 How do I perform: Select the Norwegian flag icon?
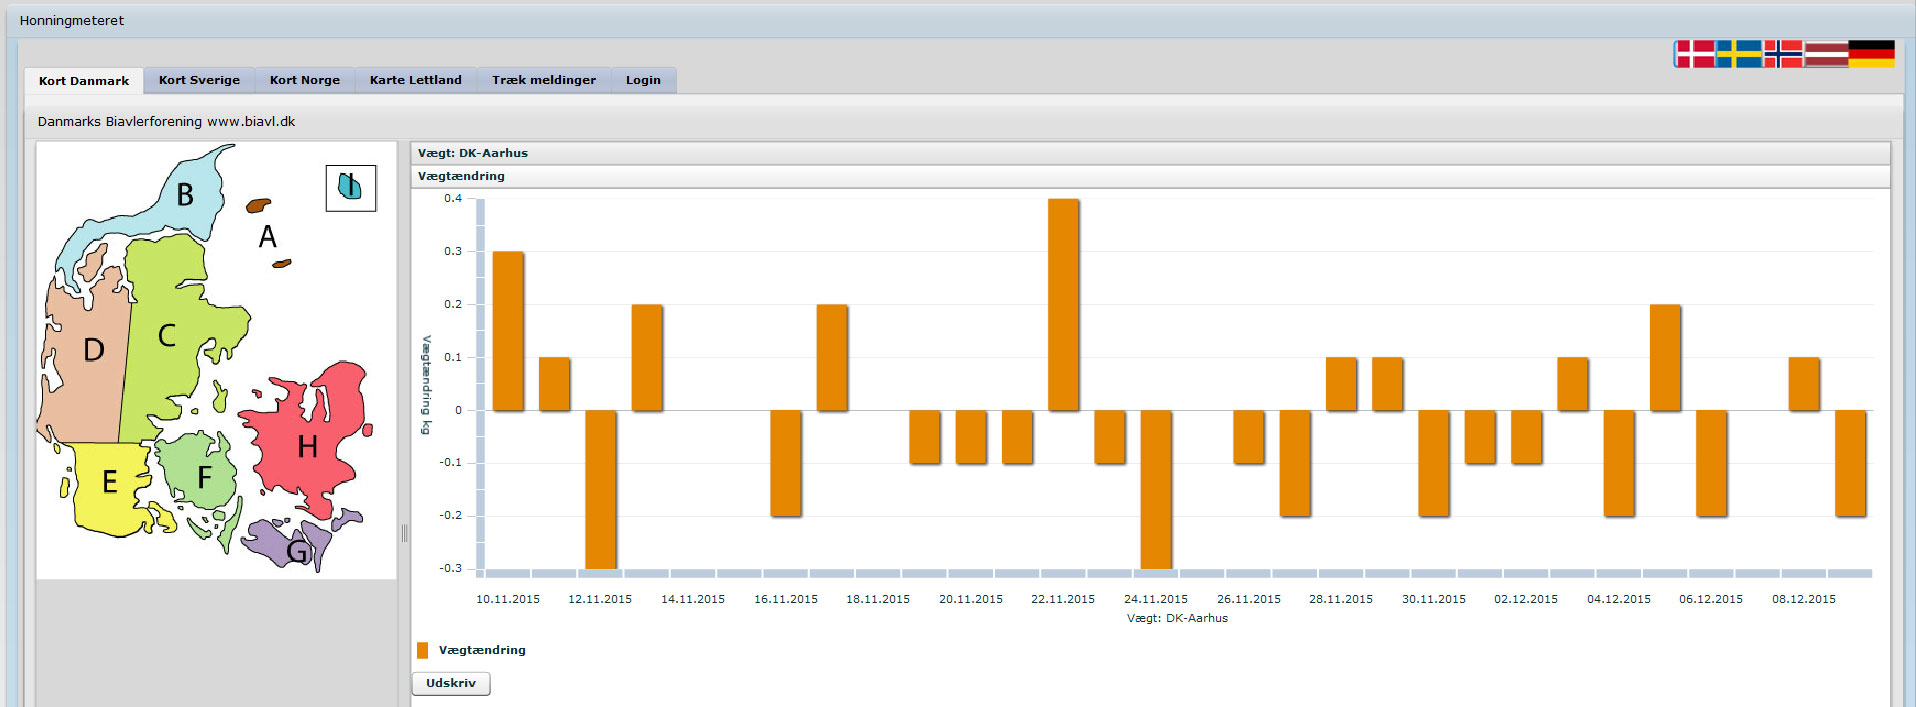pyautogui.click(x=1783, y=54)
